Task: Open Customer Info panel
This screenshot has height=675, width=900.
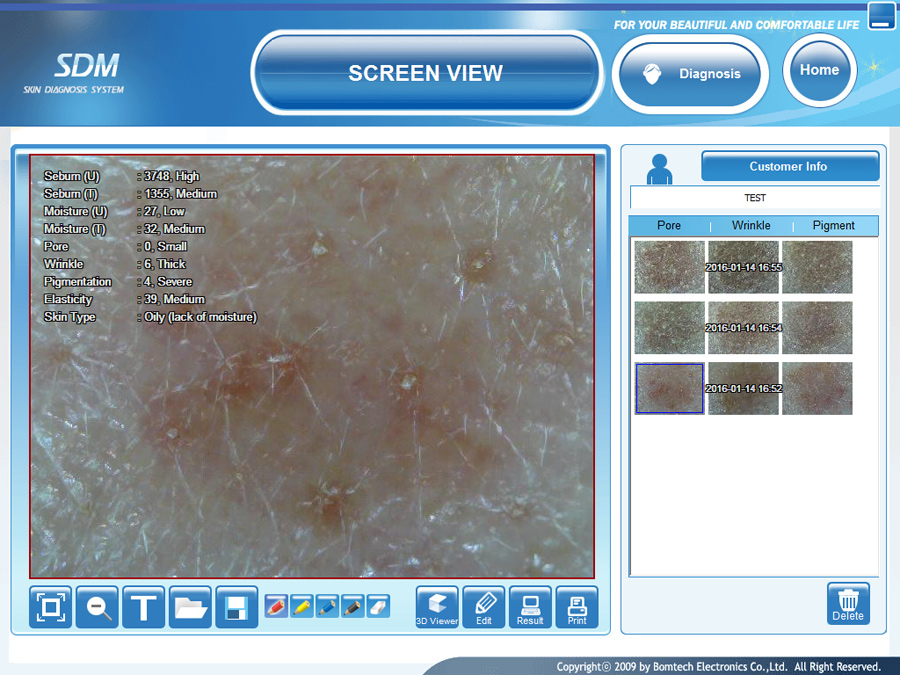Action: 789,167
